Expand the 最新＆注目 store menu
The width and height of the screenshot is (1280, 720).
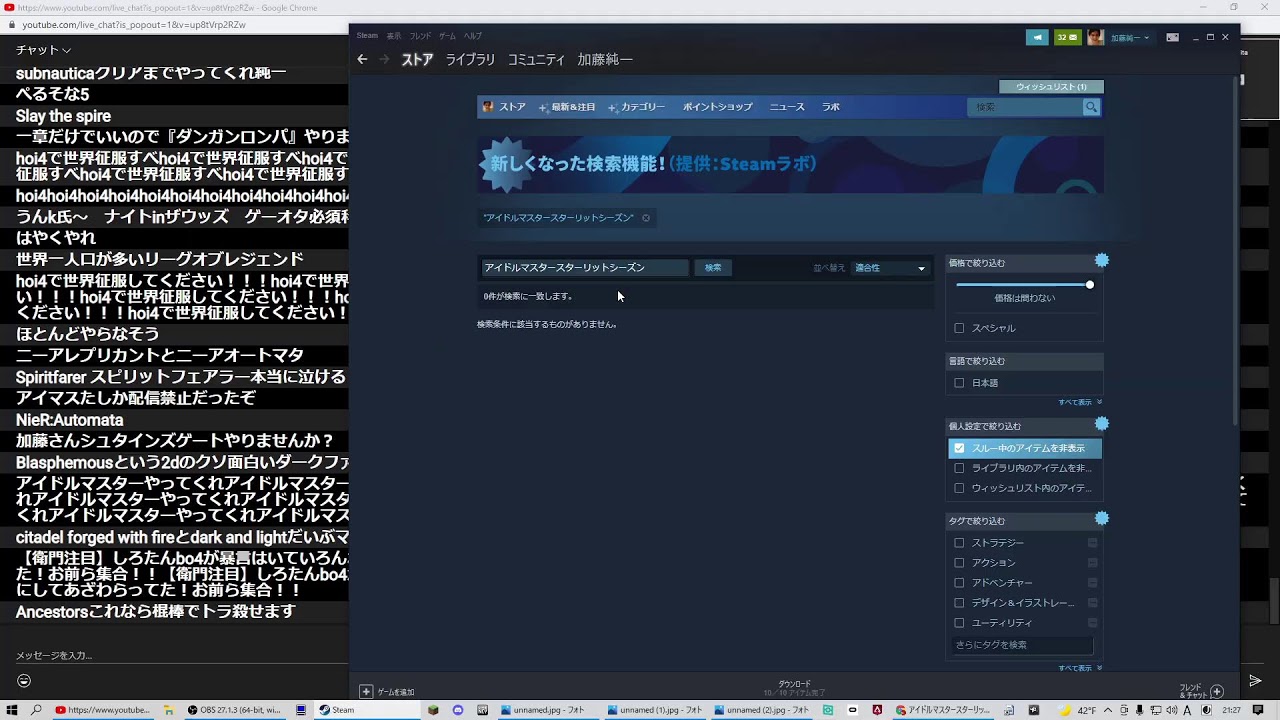(x=567, y=107)
